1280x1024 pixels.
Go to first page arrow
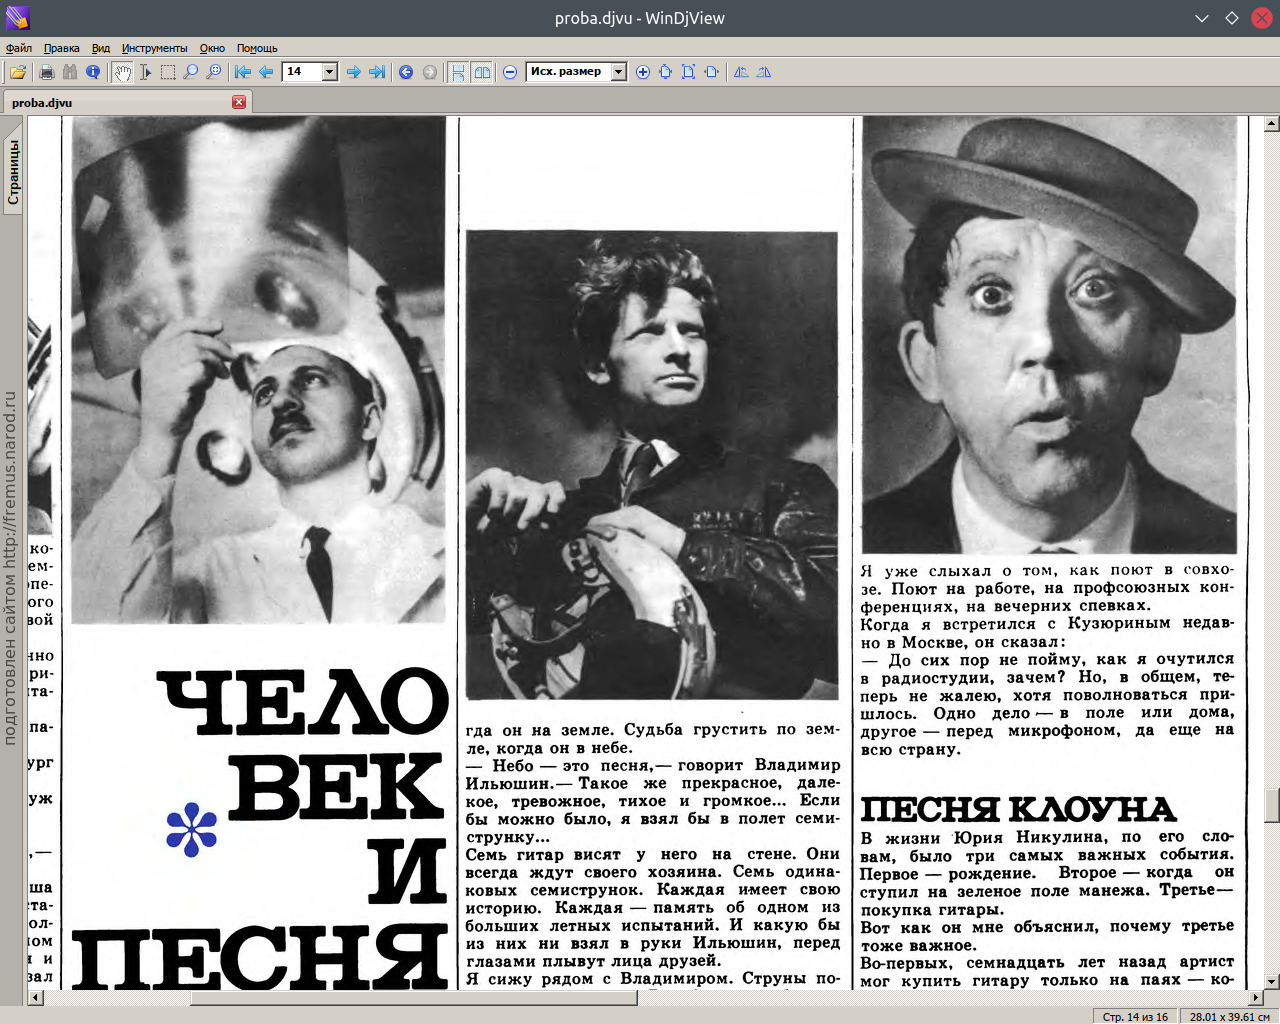pos(243,72)
